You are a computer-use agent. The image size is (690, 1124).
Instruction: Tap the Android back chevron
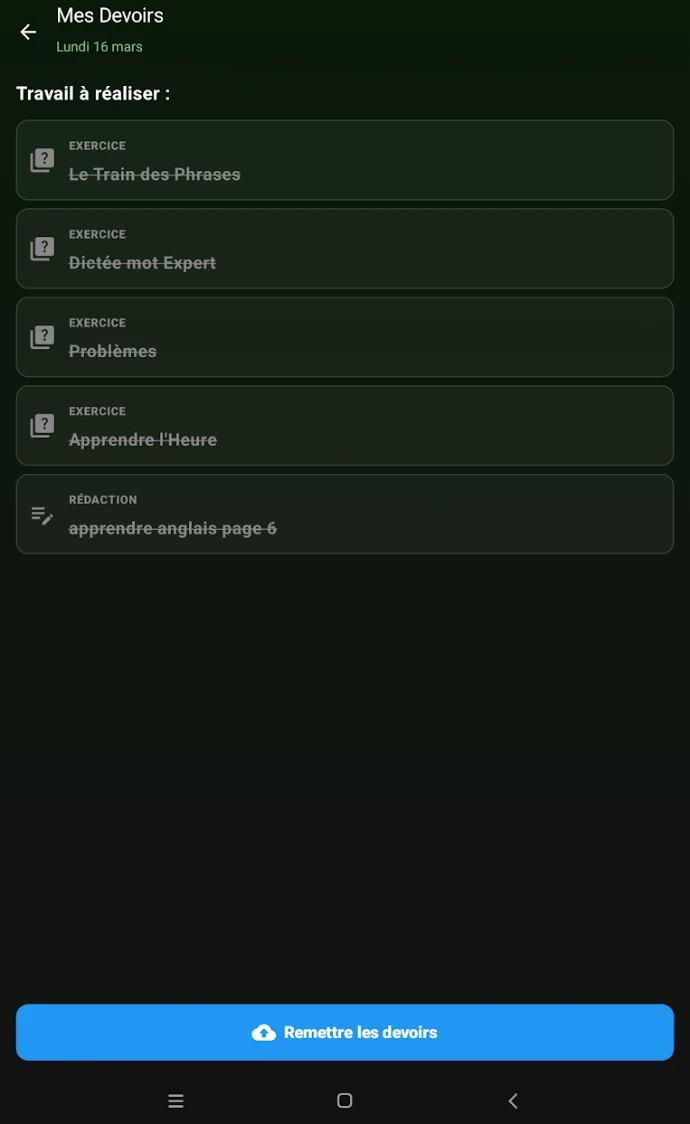click(513, 1100)
